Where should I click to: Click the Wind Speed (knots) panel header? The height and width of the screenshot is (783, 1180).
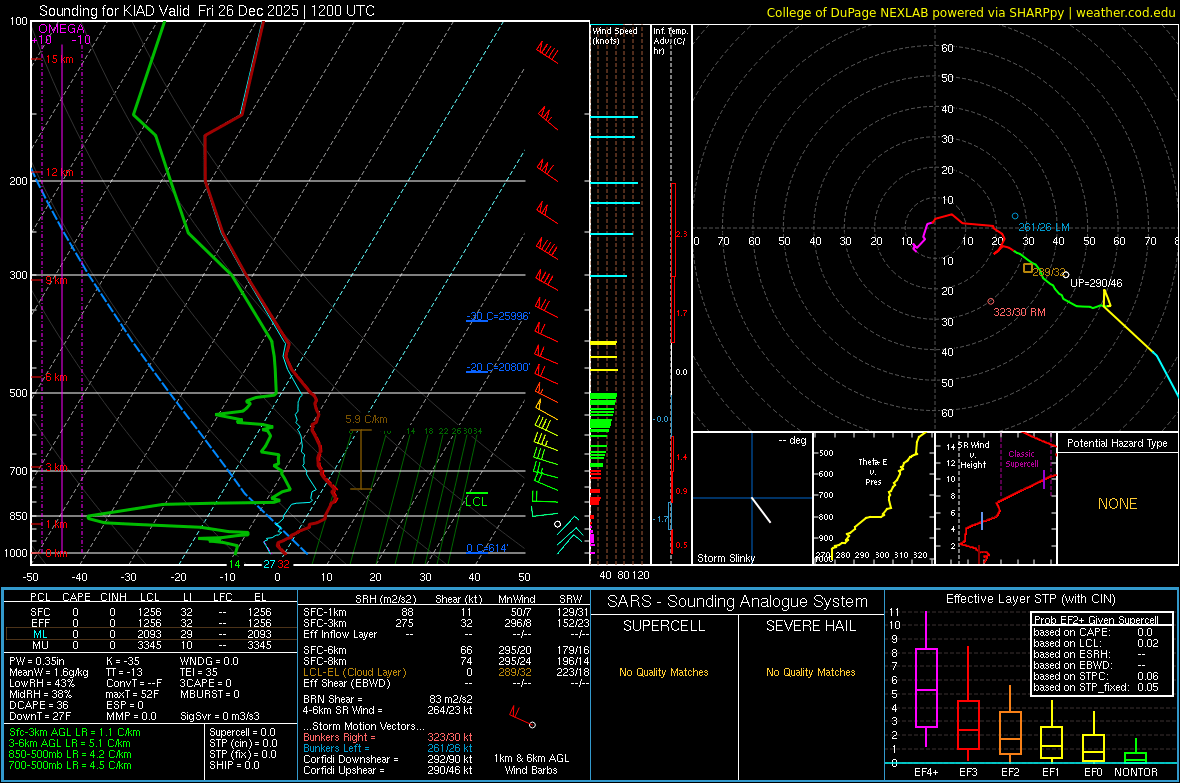point(615,35)
